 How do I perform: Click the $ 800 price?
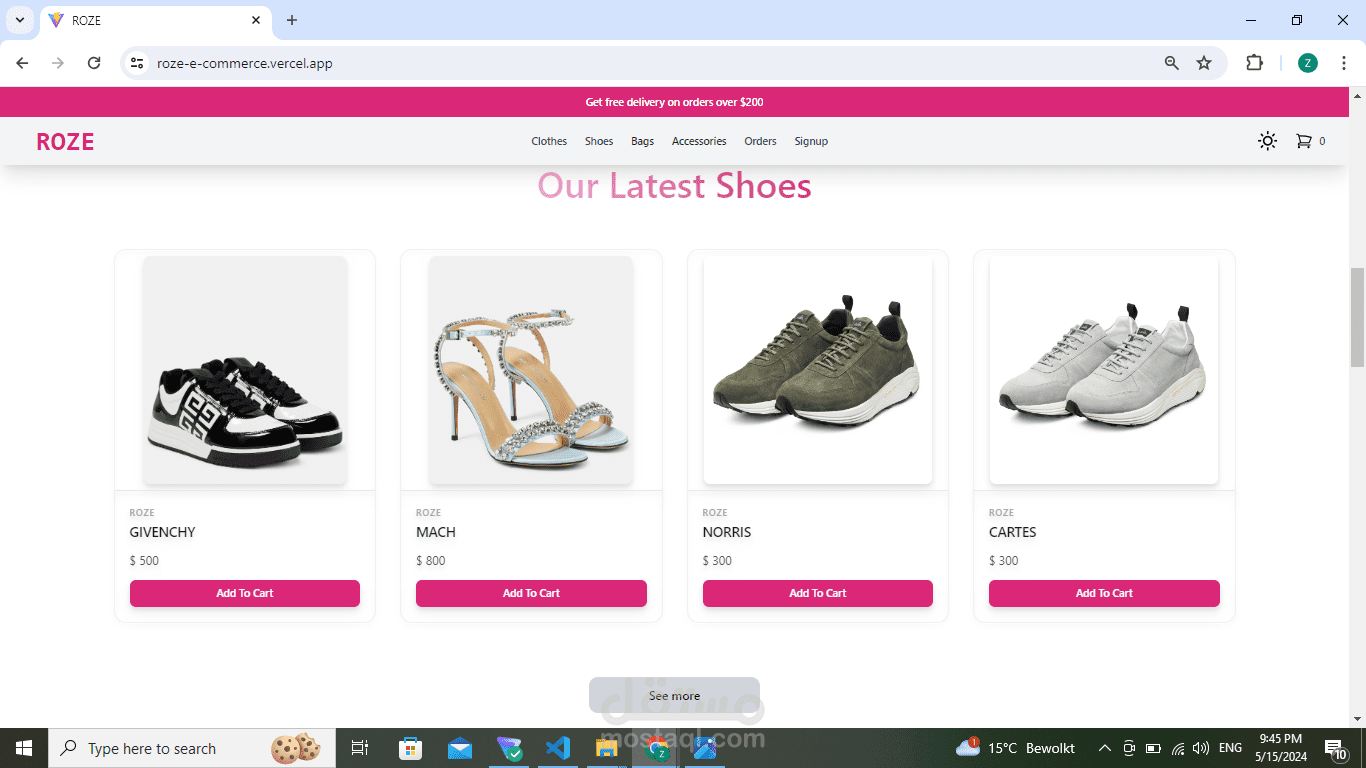(x=431, y=561)
